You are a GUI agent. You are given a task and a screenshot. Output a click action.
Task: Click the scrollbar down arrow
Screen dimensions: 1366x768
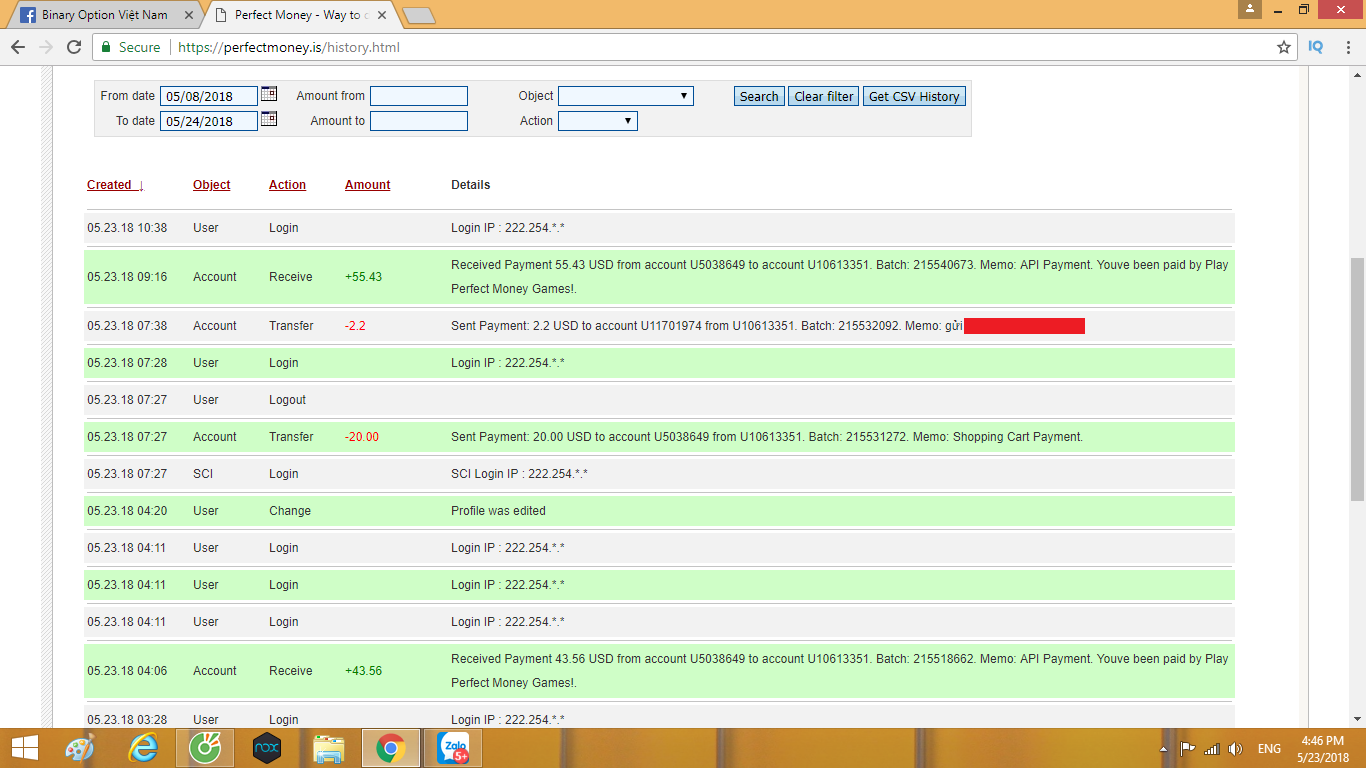[x=1357, y=719]
